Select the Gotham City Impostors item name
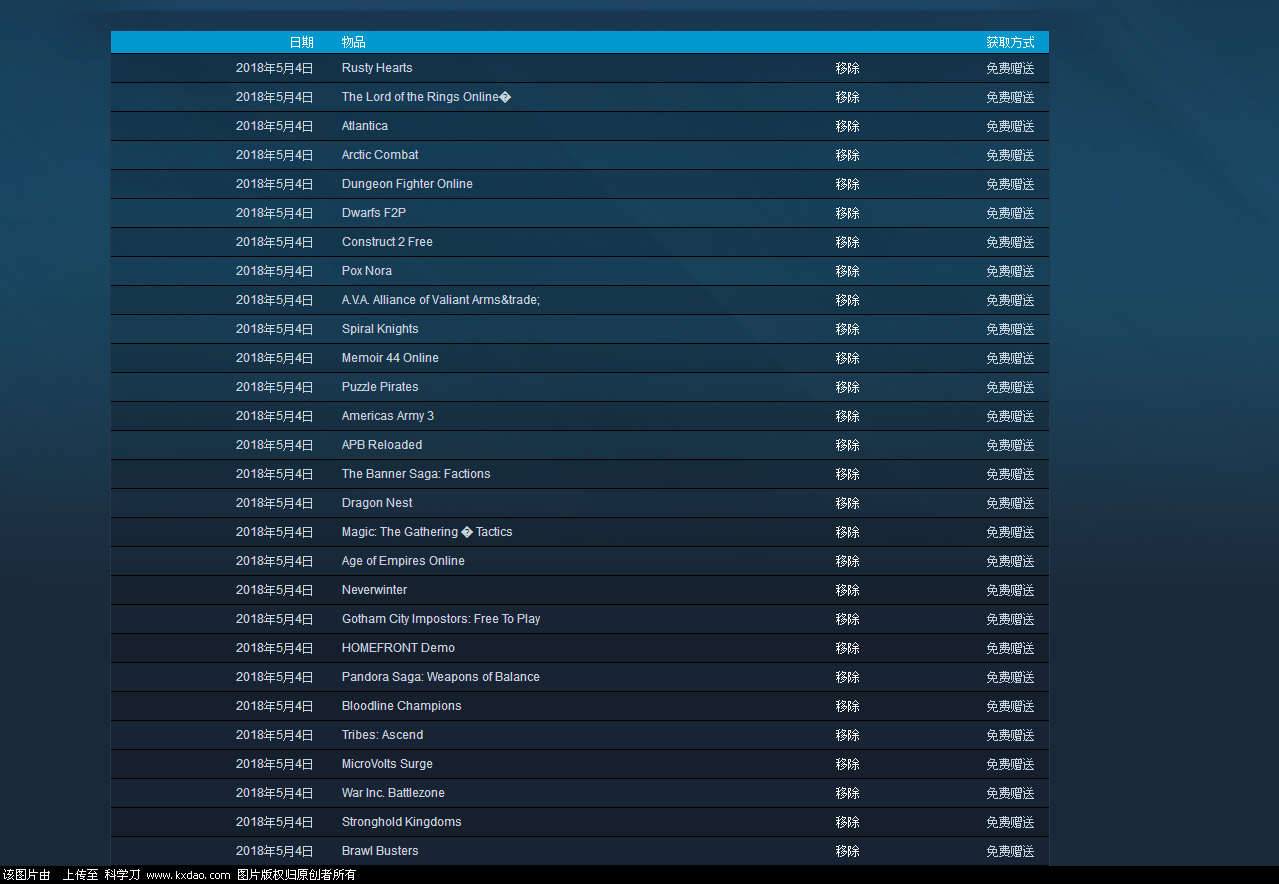Viewport: 1279px width, 884px height. tap(440, 619)
